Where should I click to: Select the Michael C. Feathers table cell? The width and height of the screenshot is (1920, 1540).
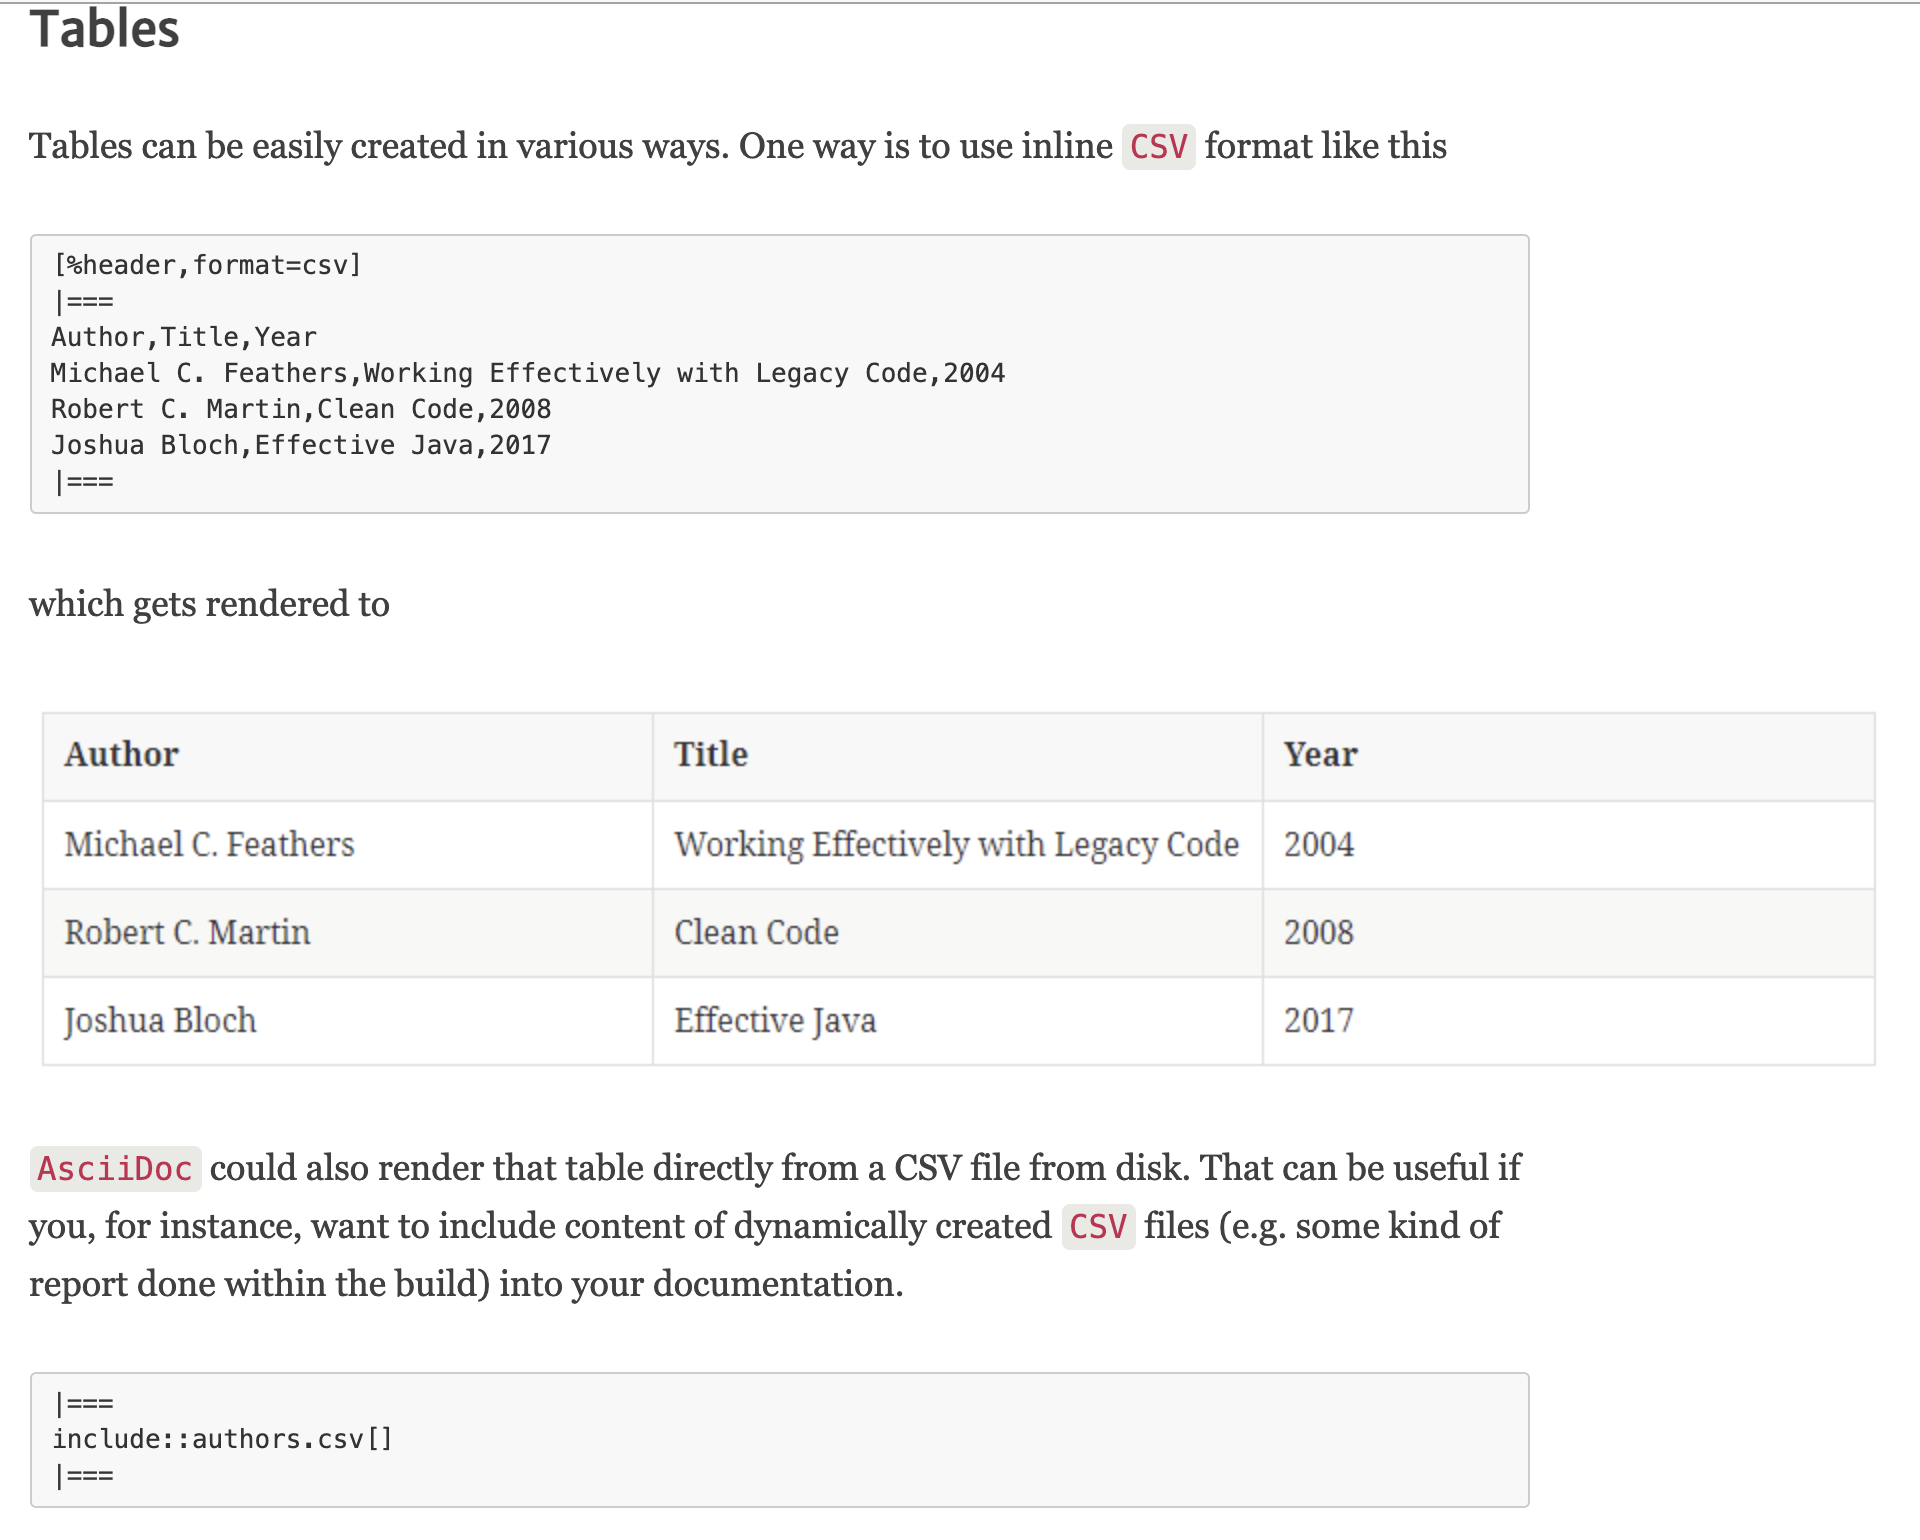tap(210, 845)
